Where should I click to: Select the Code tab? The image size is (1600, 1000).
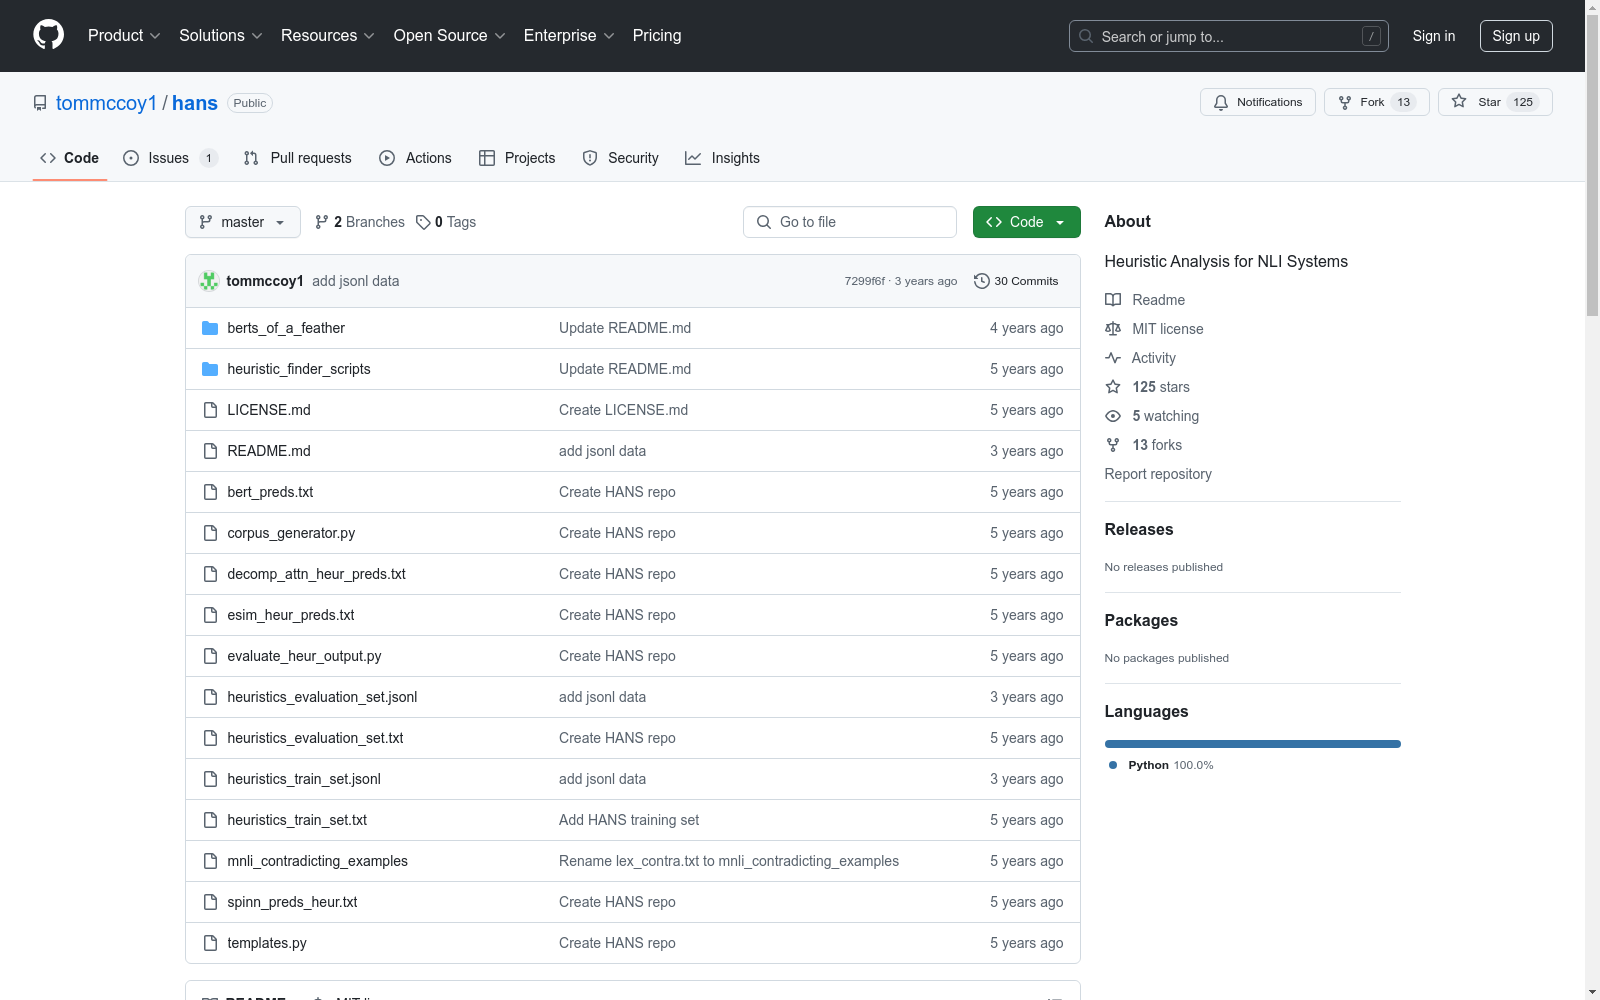[70, 158]
